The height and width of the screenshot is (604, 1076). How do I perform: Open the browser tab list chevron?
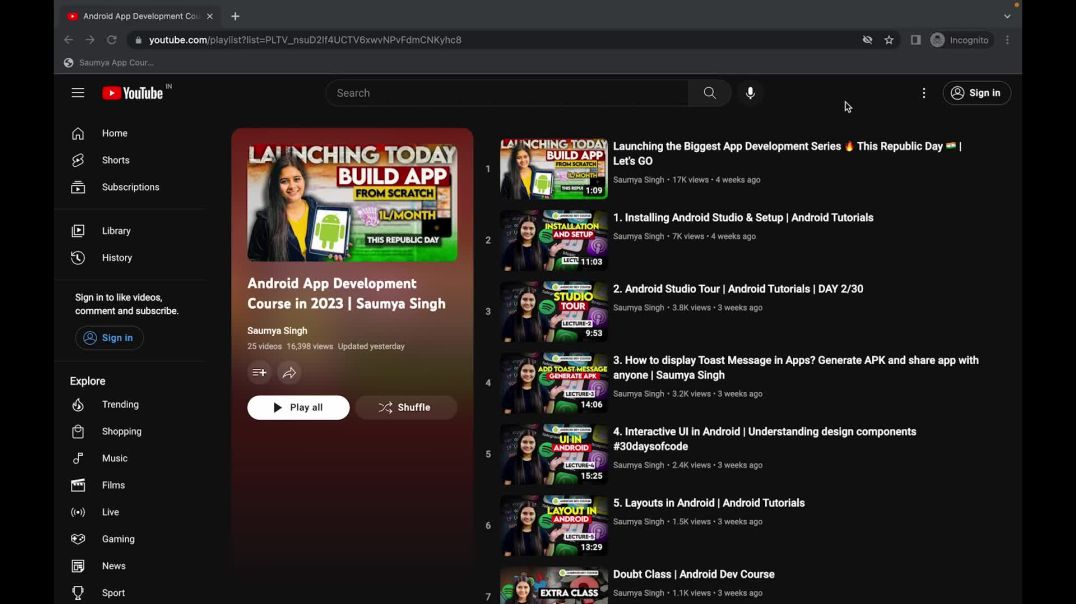1007,15
